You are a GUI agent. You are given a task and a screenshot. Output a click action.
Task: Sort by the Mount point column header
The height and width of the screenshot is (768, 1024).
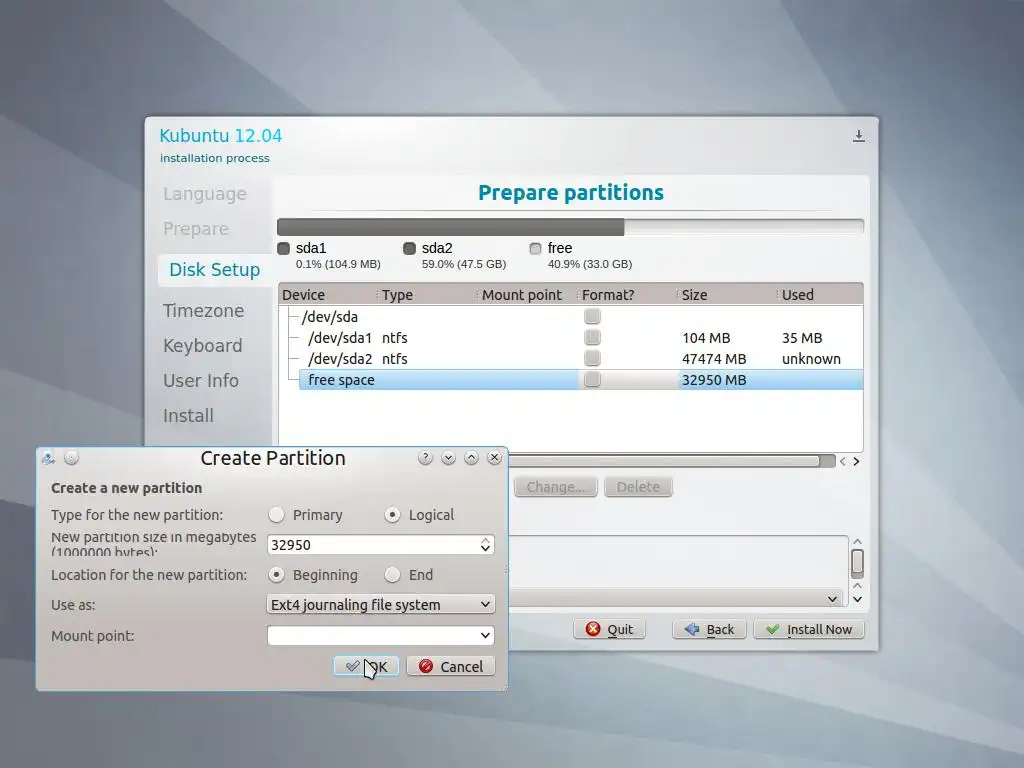coord(528,295)
